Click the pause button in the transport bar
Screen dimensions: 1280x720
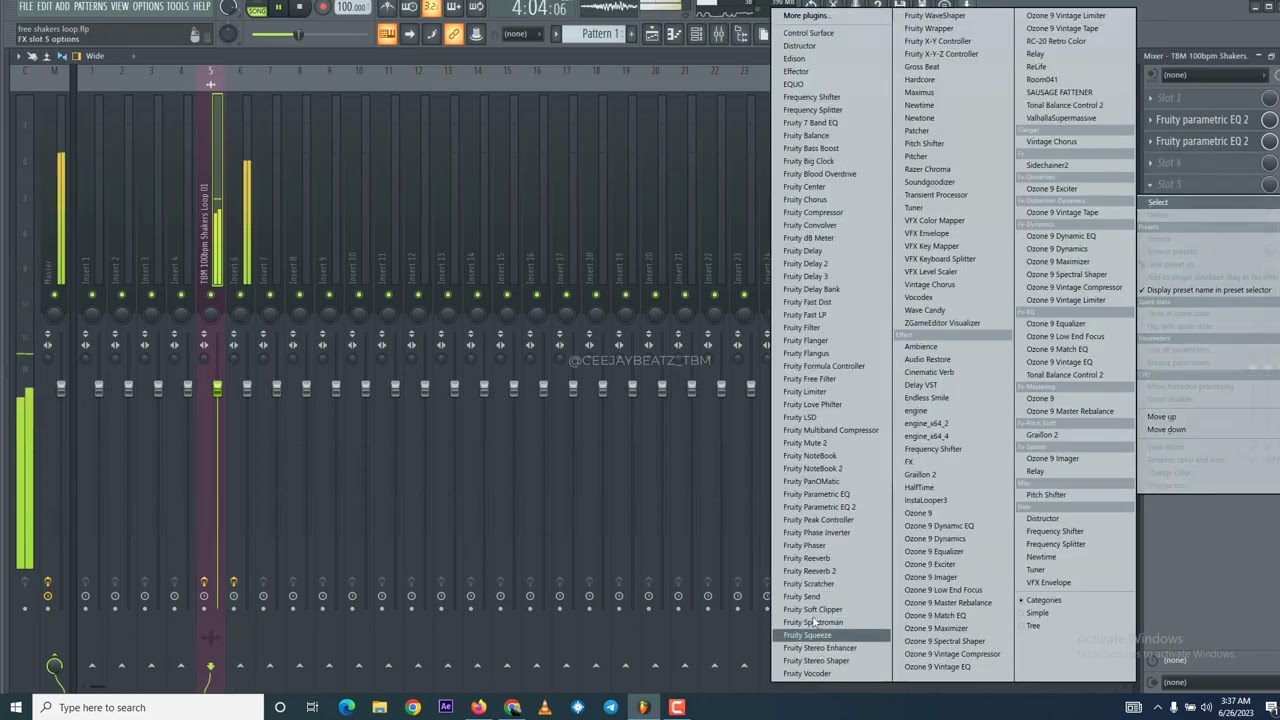[278, 7]
